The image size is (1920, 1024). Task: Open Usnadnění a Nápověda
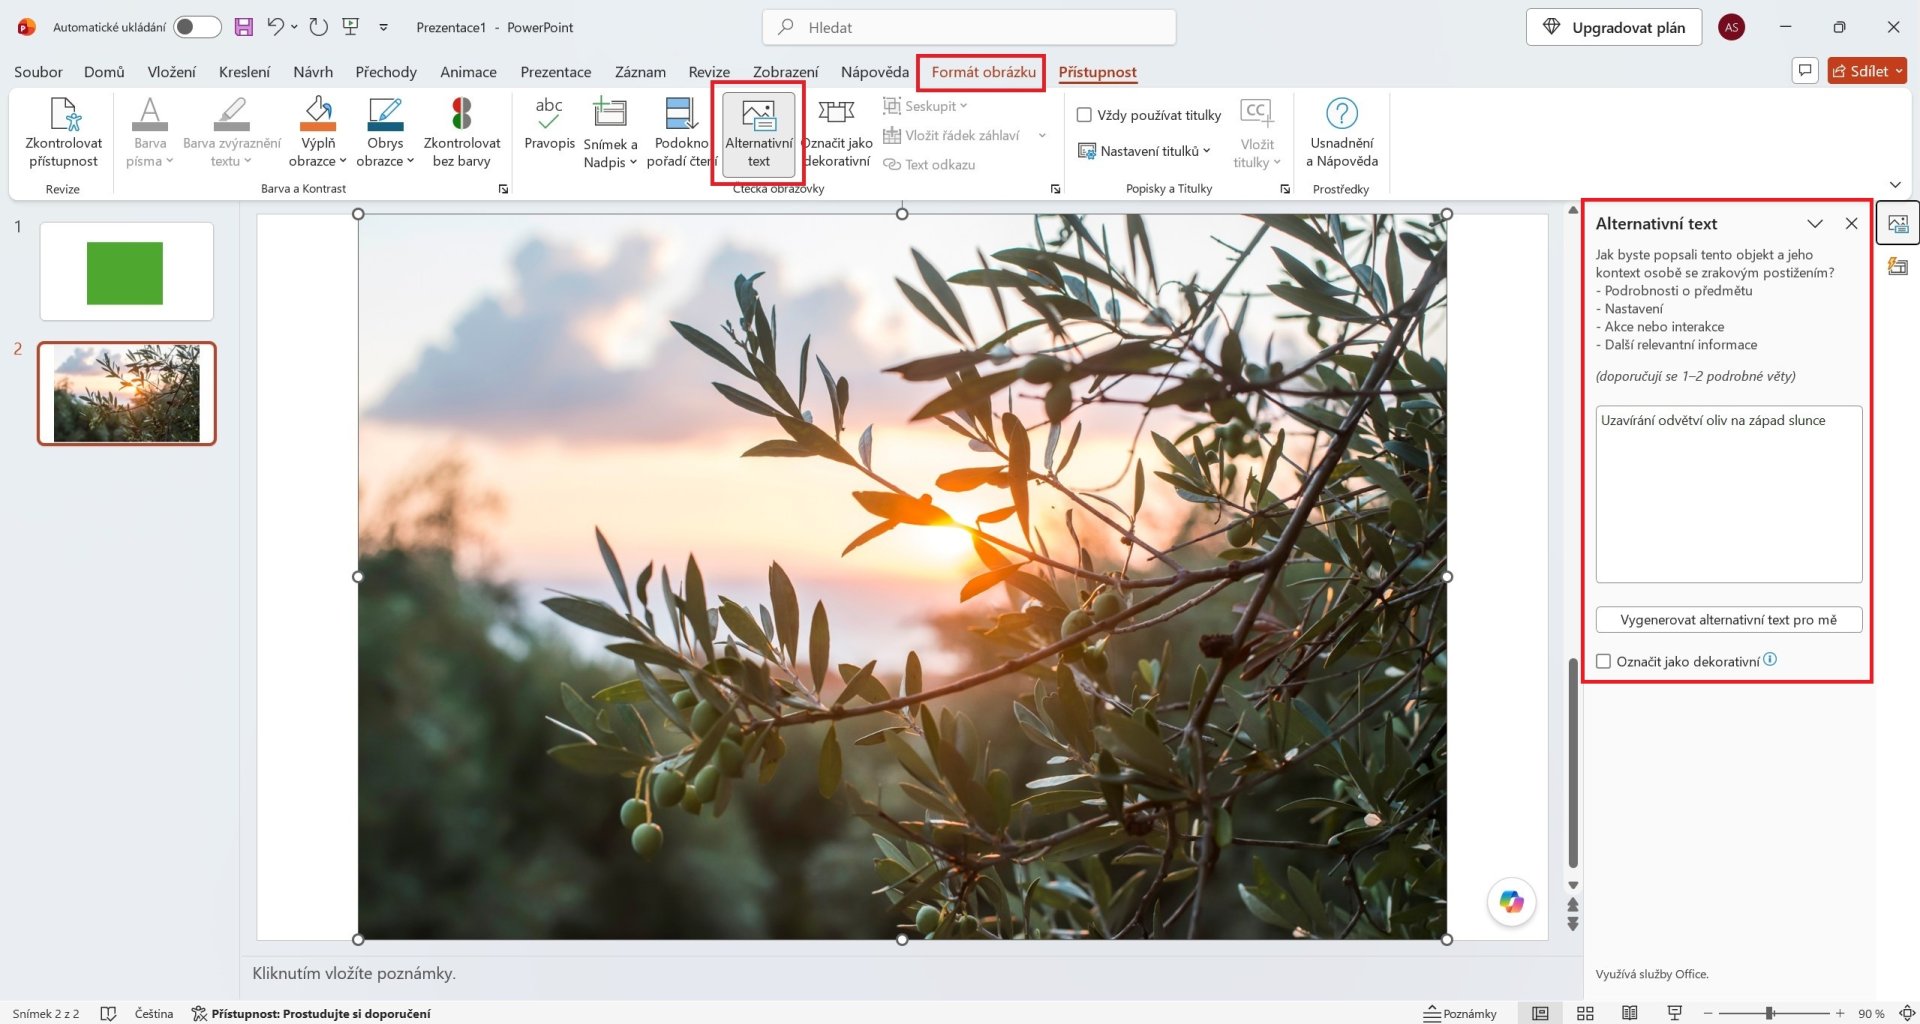1342,133
